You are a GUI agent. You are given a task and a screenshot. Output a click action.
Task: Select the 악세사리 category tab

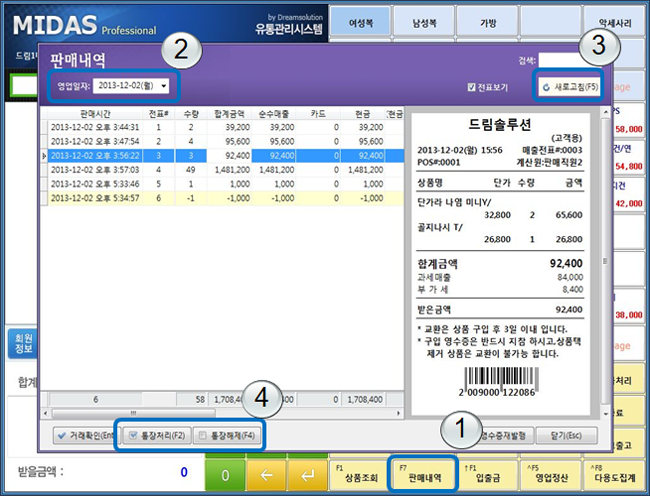pos(614,23)
